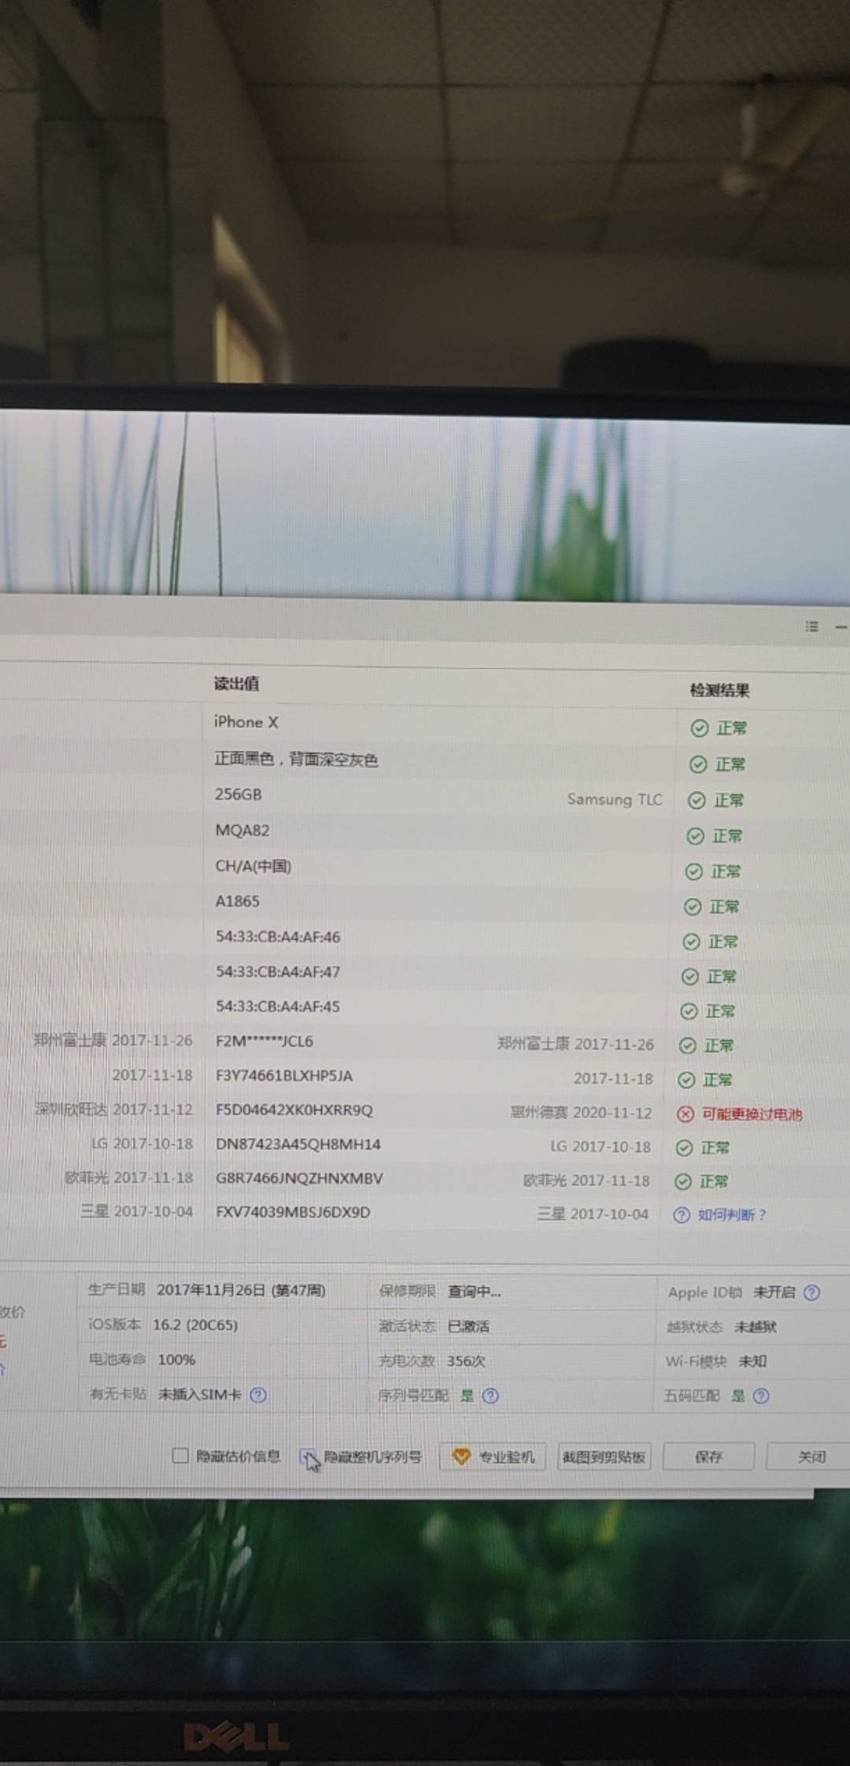The width and height of the screenshot is (850, 1766).
Task: Select the Wi-Fi模块 未知 value
Action: point(752,1361)
